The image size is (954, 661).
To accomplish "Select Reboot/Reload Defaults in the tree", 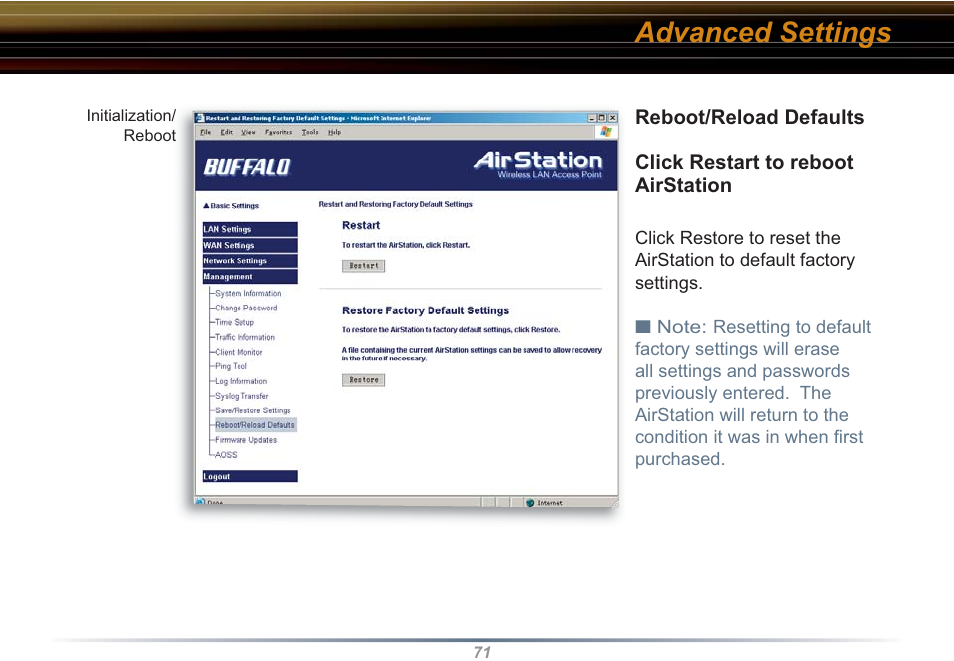I will pos(256,425).
